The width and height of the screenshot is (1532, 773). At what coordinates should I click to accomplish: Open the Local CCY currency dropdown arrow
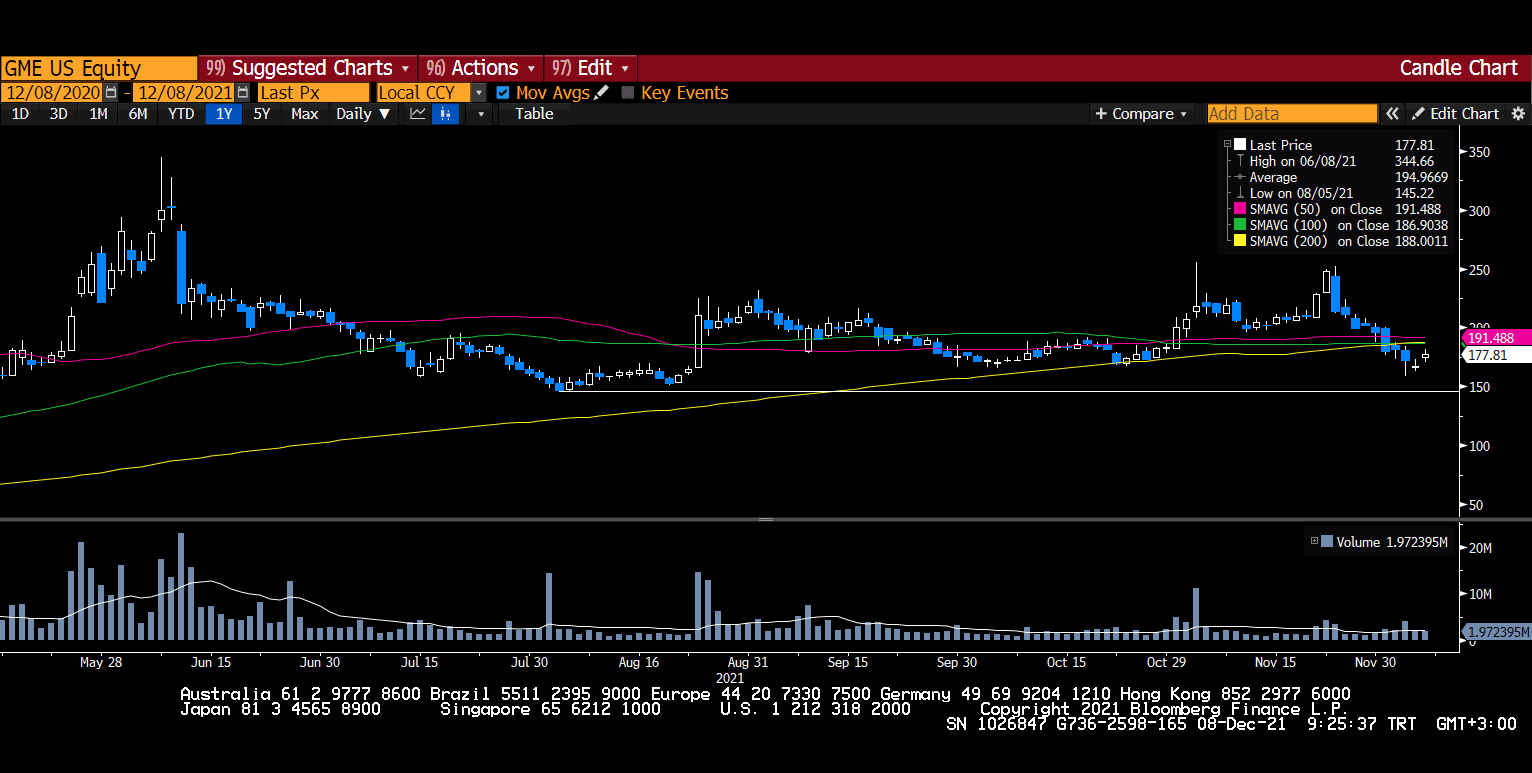[x=479, y=92]
